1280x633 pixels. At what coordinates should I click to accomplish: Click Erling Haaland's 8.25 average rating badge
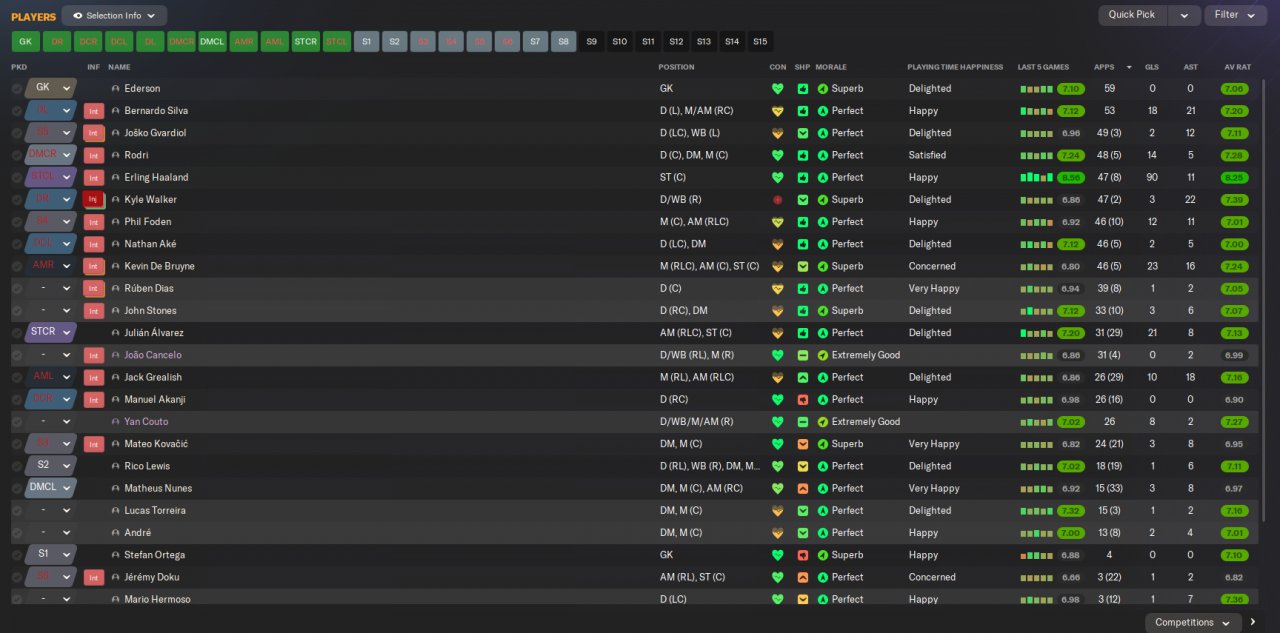click(1234, 178)
